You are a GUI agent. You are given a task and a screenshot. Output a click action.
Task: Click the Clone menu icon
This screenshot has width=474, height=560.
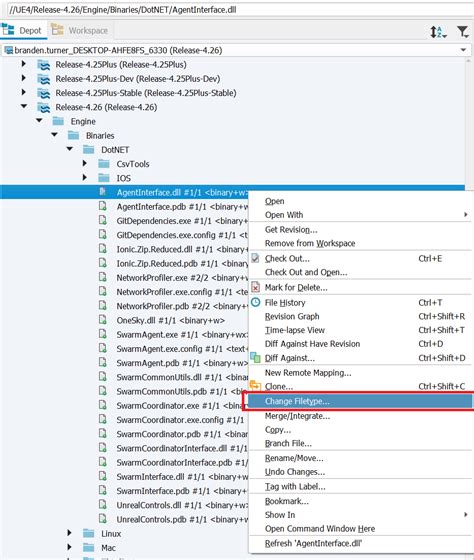pos(255,385)
